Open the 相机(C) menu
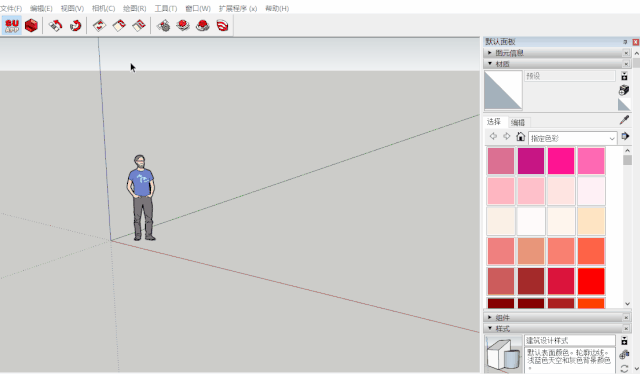Screen dimensions: 640x374 click(103, 8)
